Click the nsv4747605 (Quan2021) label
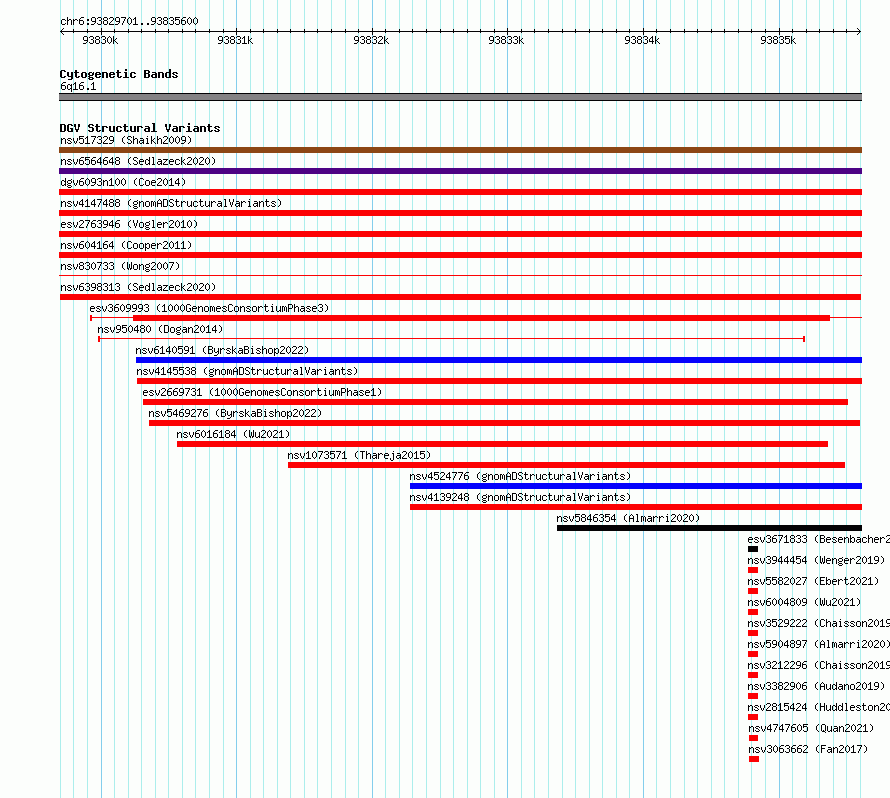Image resolution: width=890 pixels, height=798 pixels. [811, 728]
